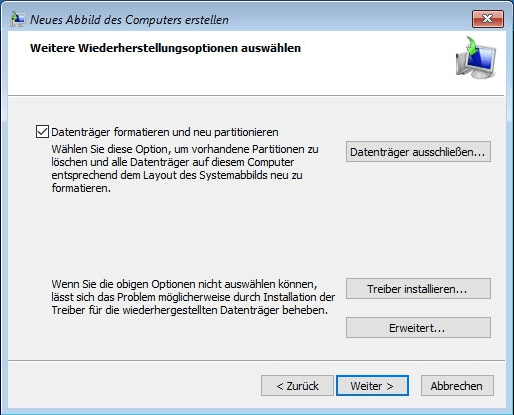Click the empty title bar area beside the title
The width and height of the screenshot is (514, 415).
350,19
